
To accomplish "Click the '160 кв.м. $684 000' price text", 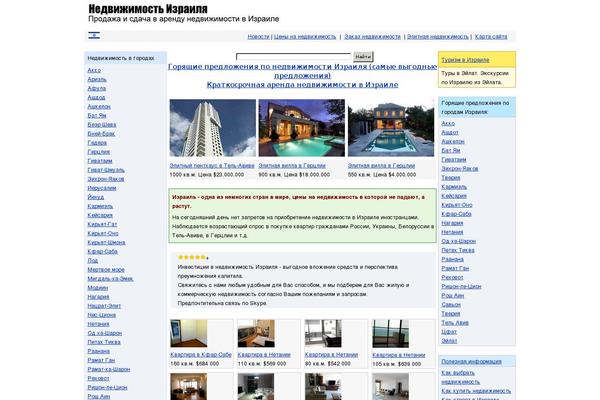I will 194,364.
